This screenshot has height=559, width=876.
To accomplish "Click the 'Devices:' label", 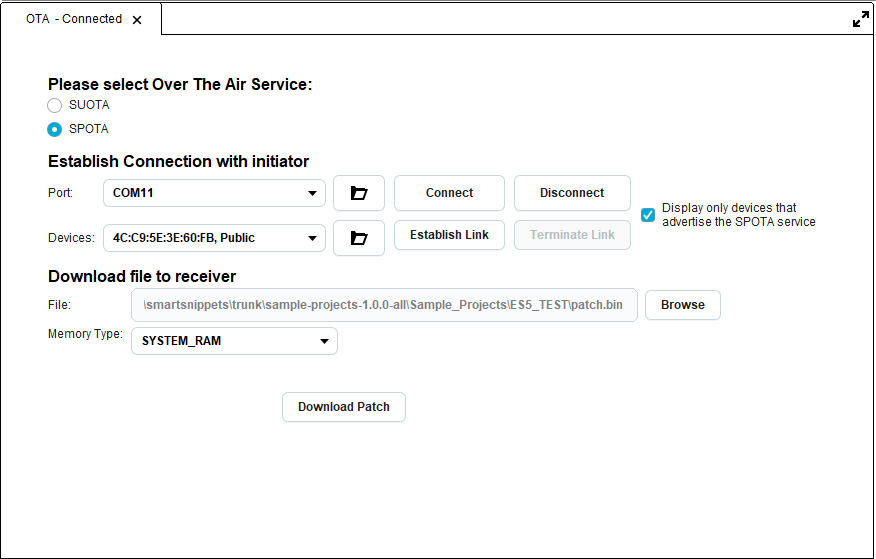I will [x=71, y=238].
